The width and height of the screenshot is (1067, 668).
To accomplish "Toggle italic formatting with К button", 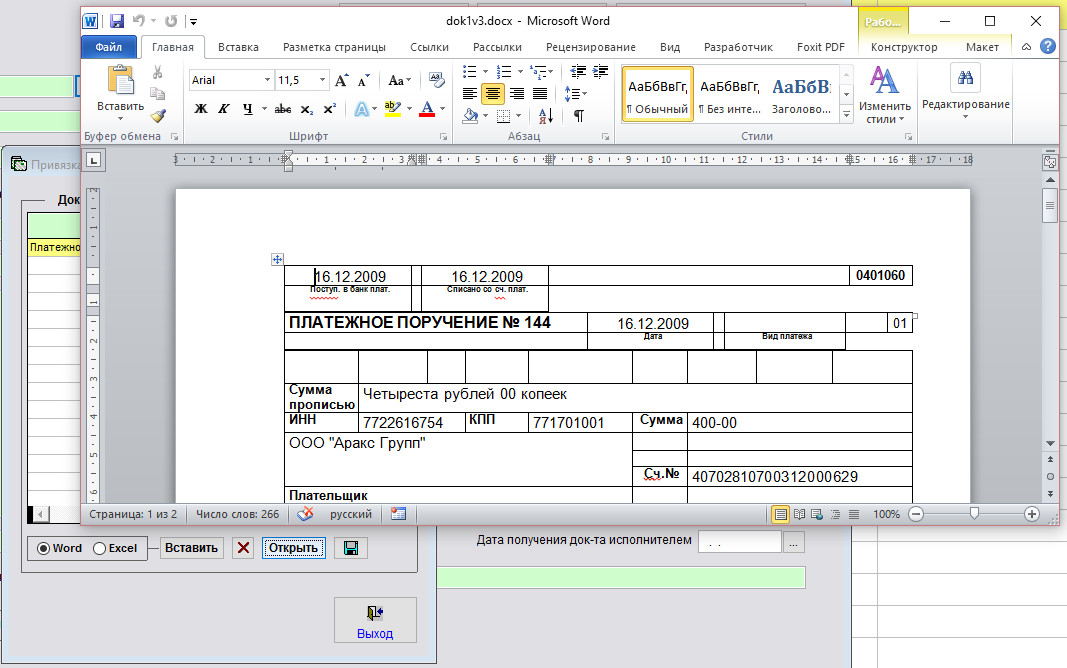I will [223, 109].
